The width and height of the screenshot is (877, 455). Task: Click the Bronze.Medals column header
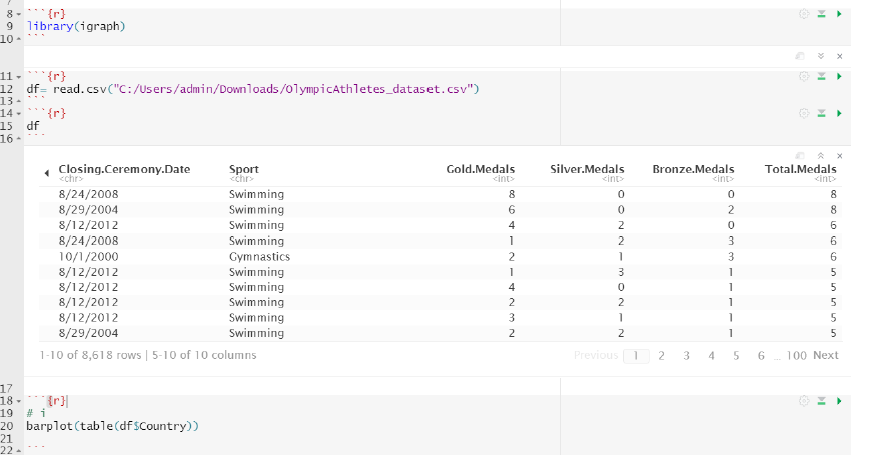(694, 169)
